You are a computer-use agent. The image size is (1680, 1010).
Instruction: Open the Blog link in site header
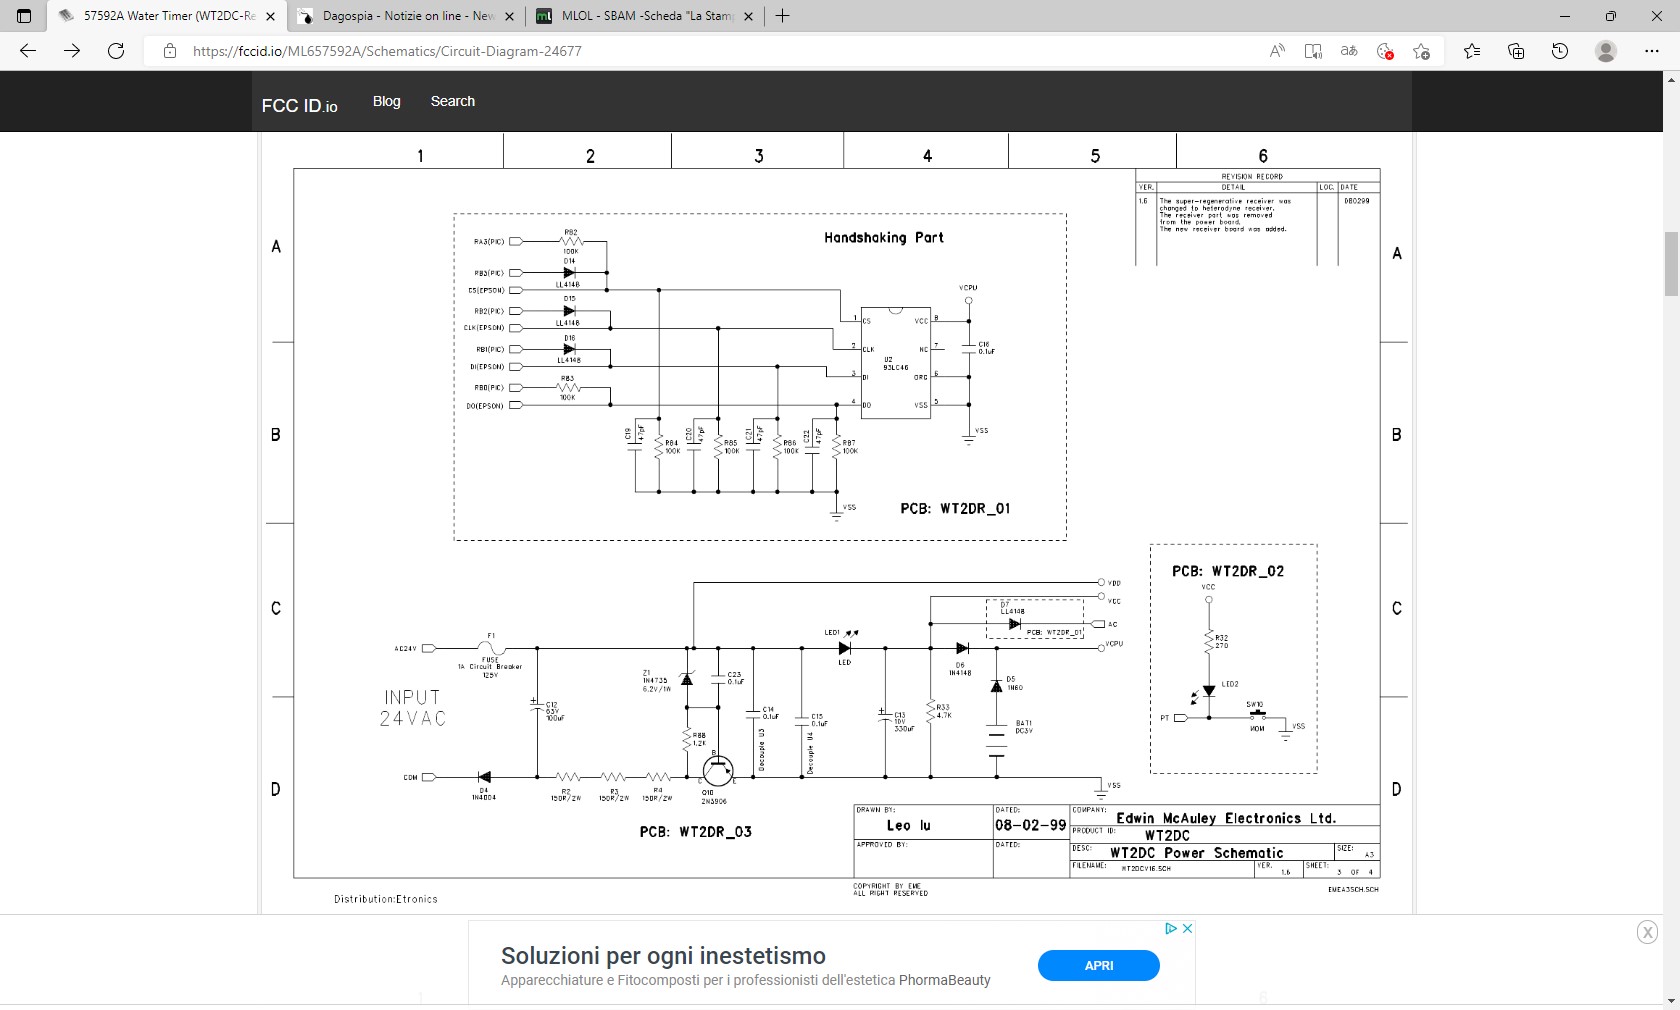pos(386,101)
